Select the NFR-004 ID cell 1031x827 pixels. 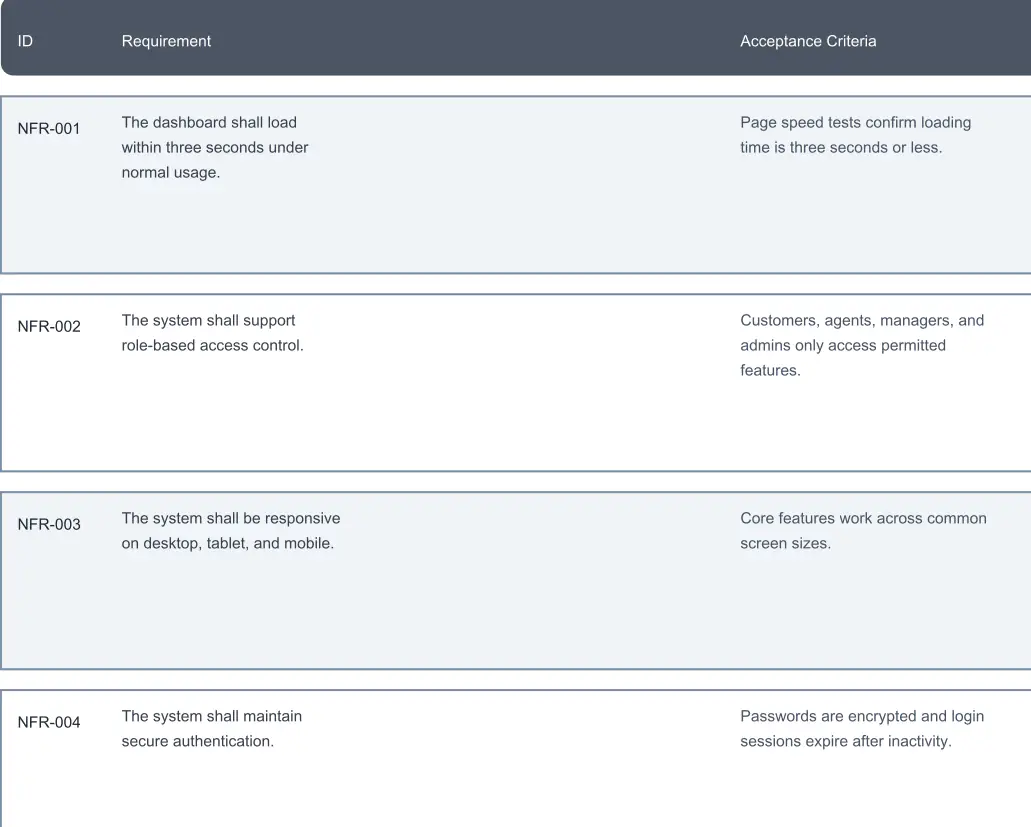pyautogui.click(x=49, y=722)
